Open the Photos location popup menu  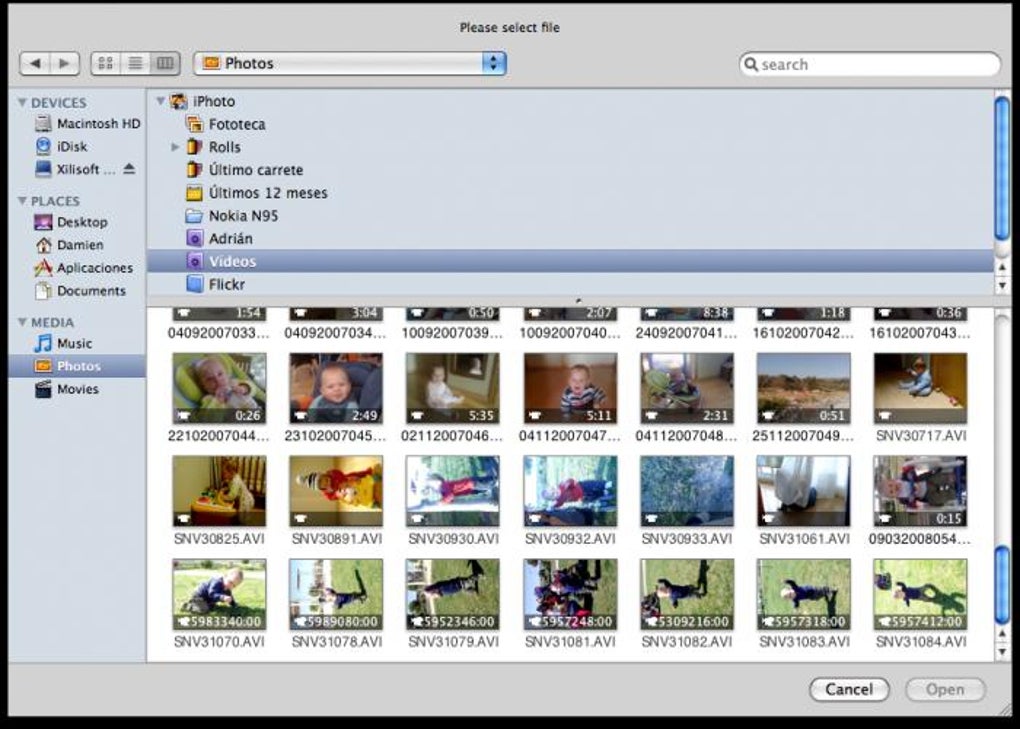[x=350, y=63]
